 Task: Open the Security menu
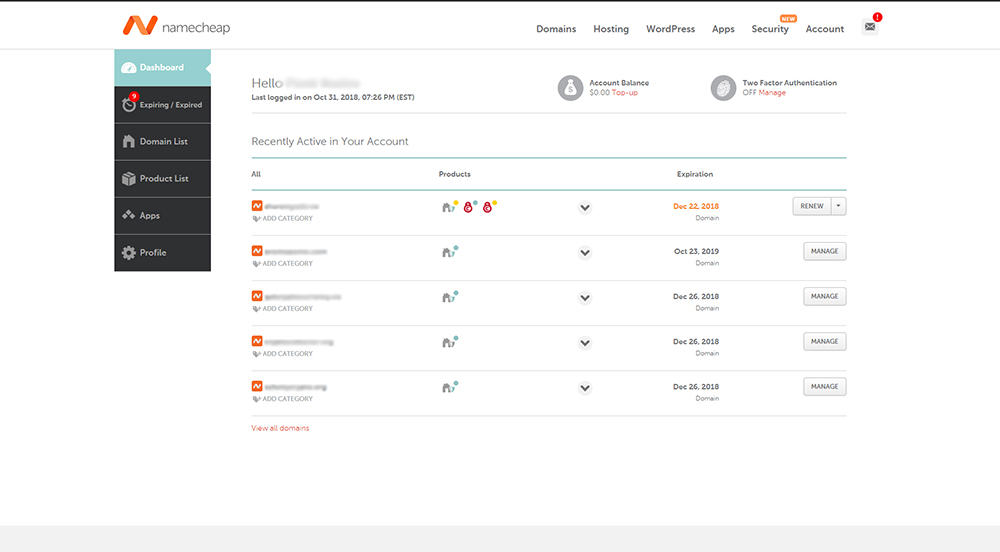coord(770,29)
